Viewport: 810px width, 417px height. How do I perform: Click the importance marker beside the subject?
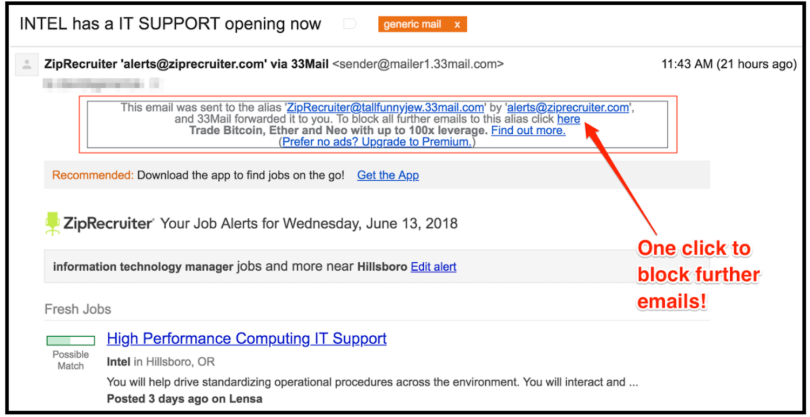tap(349, 24)
